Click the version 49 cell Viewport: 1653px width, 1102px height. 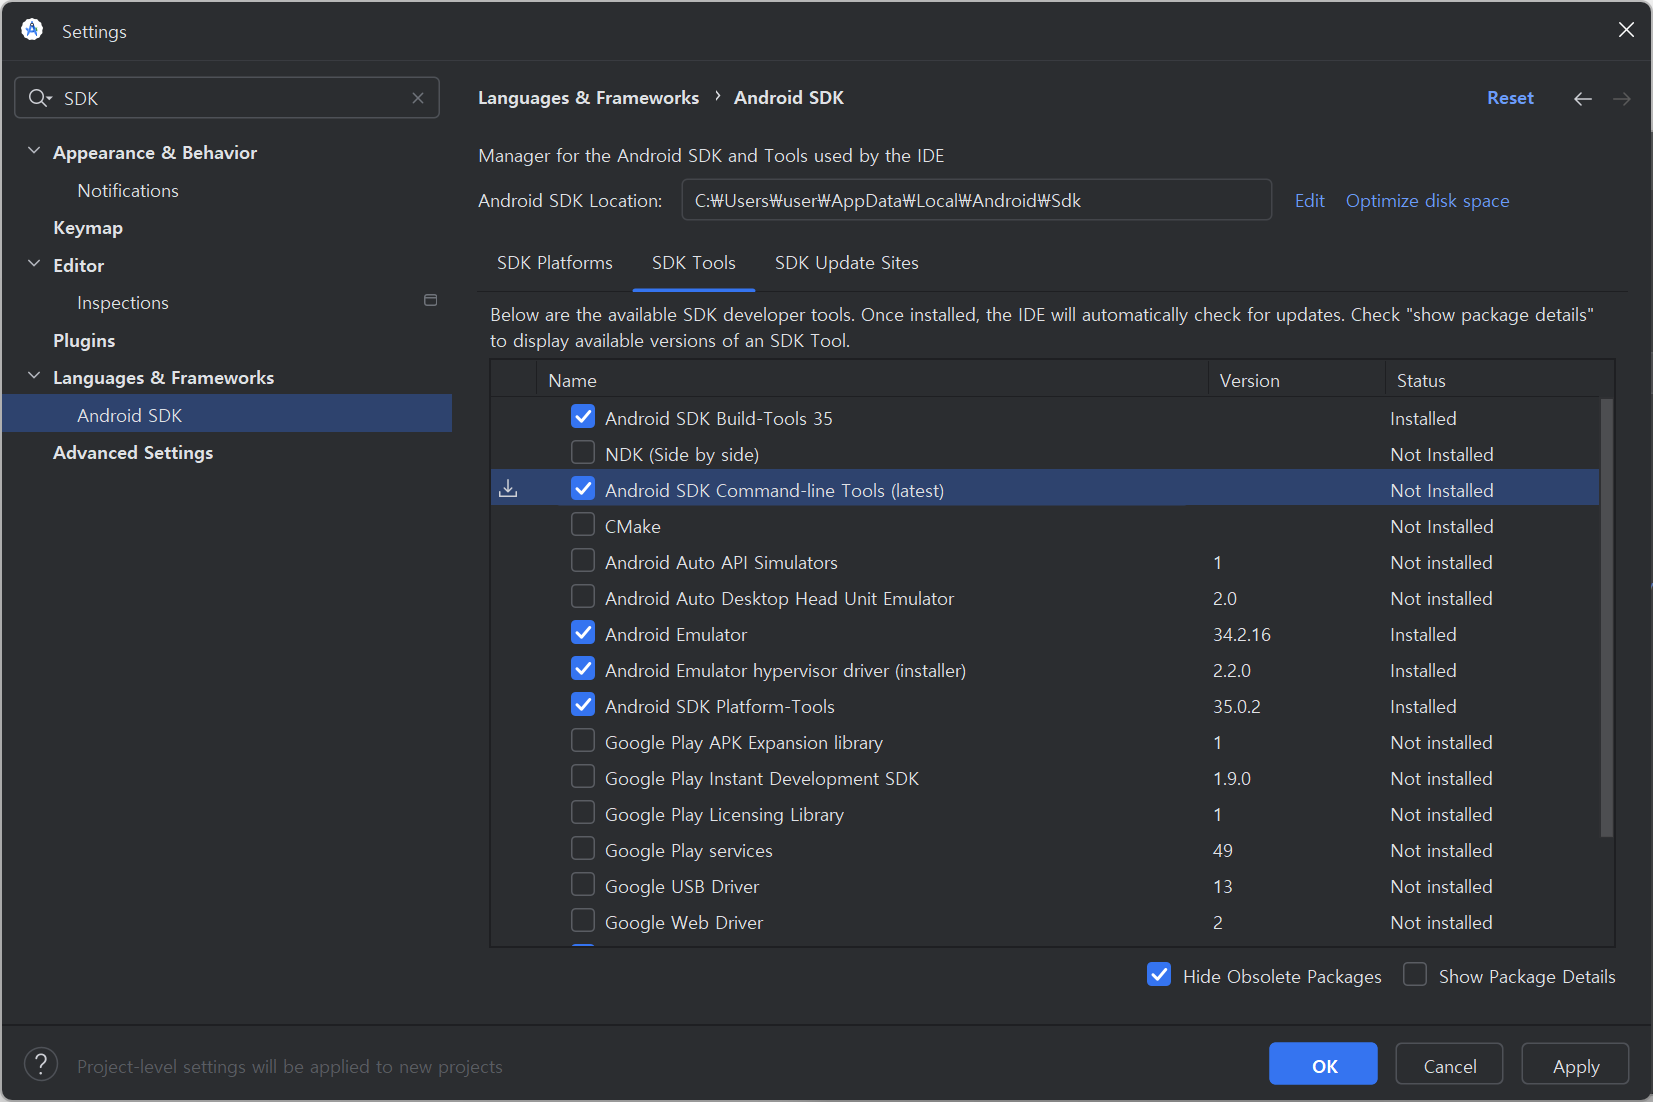[x=1222, y=851]
